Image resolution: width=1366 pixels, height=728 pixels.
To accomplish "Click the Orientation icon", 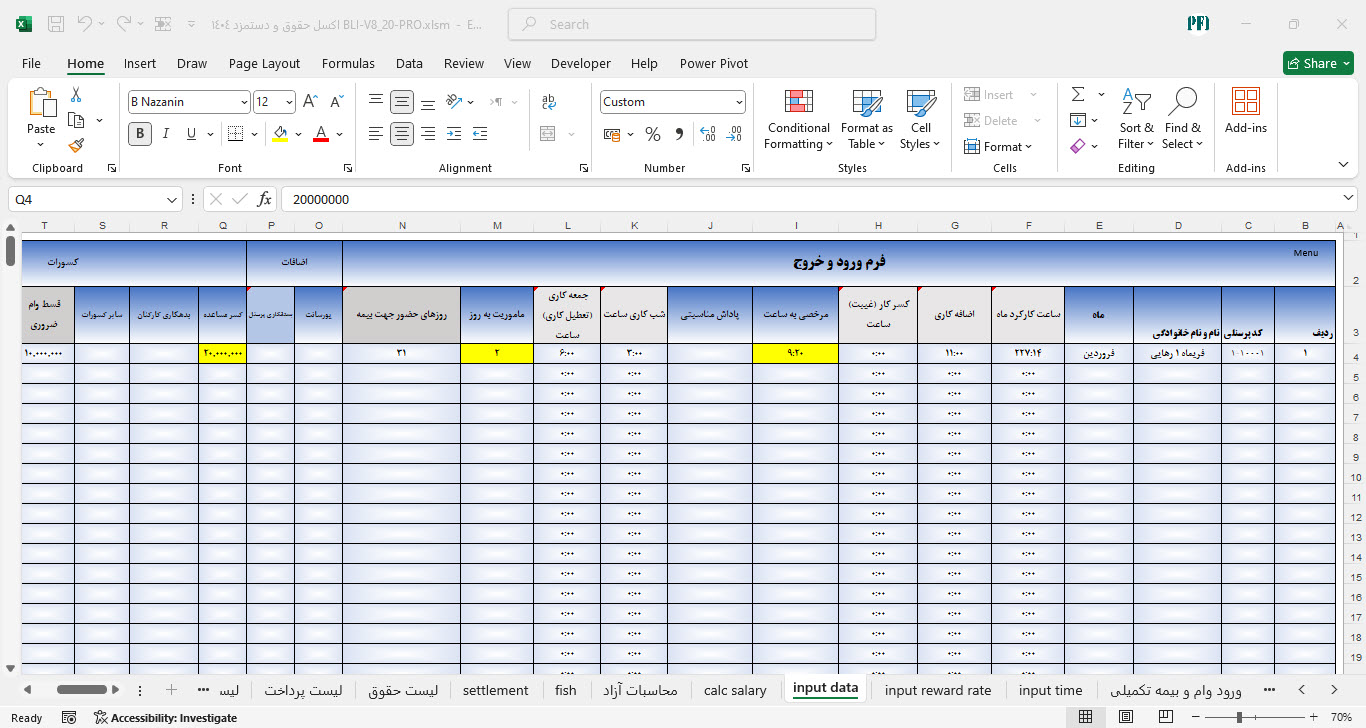I will (454, 102).
